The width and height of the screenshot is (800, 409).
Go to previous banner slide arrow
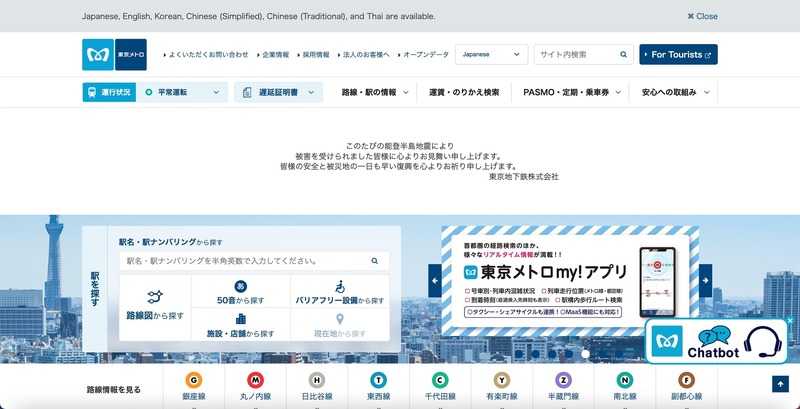click(x=435, y=281)
